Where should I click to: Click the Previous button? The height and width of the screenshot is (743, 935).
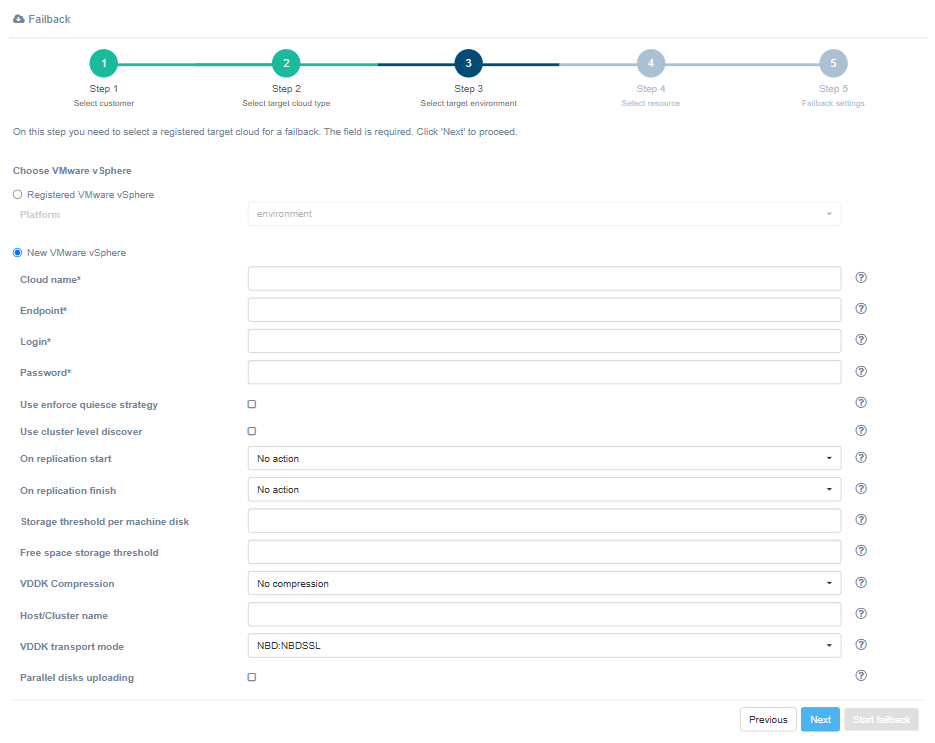tap(768, 720)
